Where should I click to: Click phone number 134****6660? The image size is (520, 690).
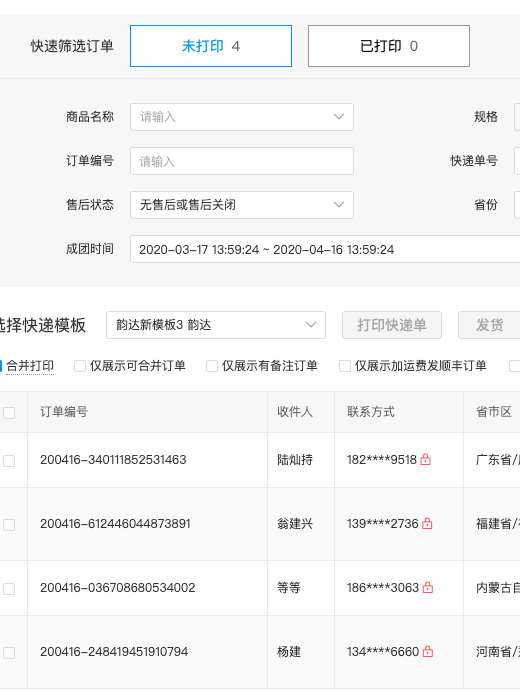click(x=383, y=652)
